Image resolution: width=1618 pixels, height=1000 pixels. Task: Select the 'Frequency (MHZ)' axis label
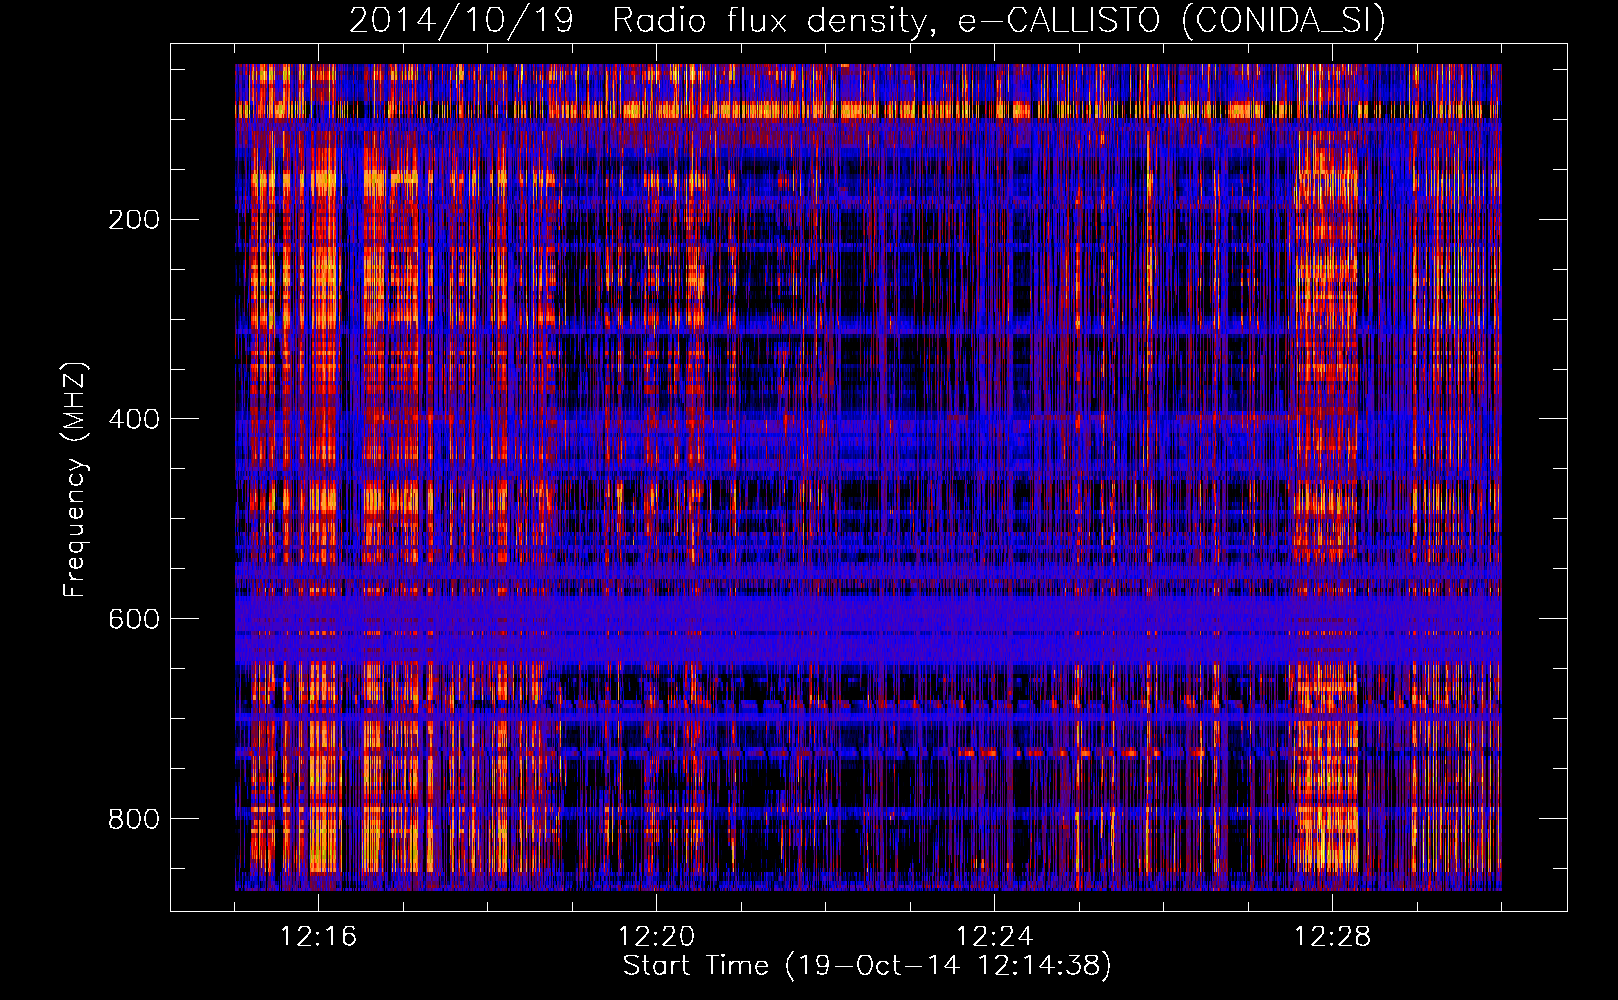[x=75, y=480]
